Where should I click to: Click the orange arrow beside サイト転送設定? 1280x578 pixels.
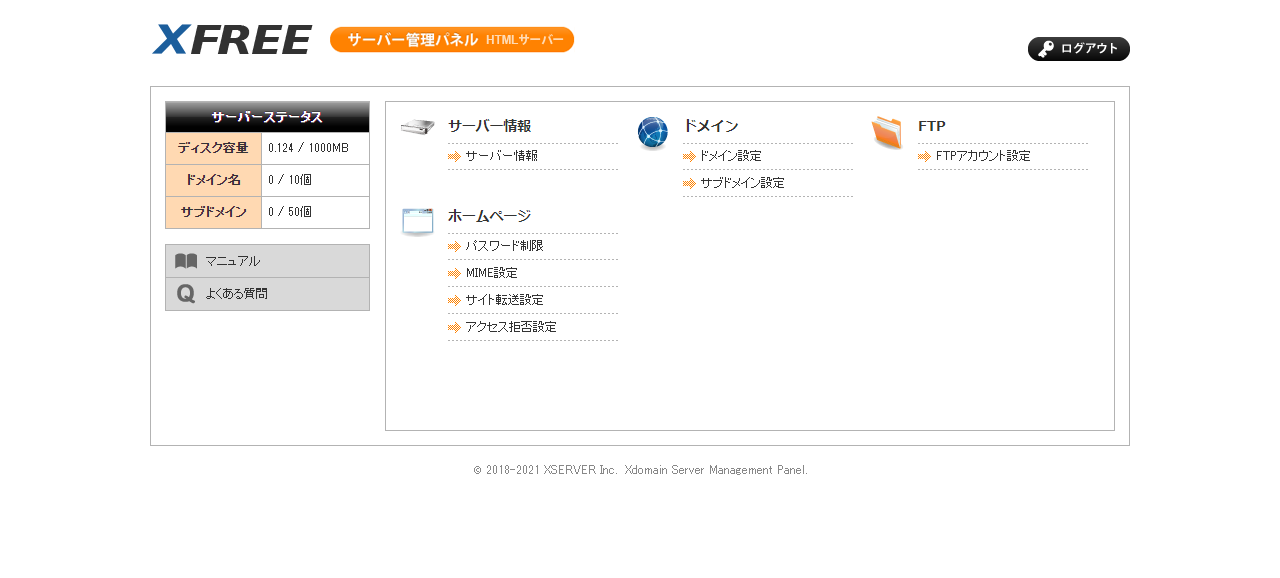pyautogui.click(x=454, y=301)
